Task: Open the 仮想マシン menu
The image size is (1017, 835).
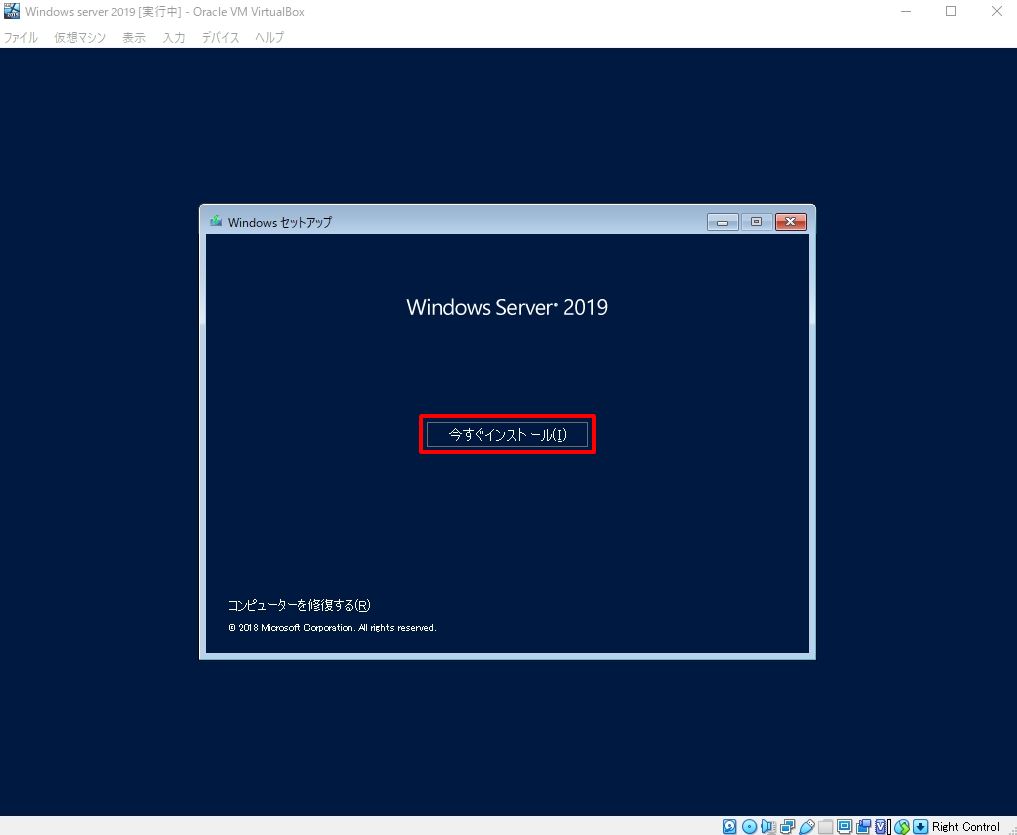Action: (x=80, y=38)
